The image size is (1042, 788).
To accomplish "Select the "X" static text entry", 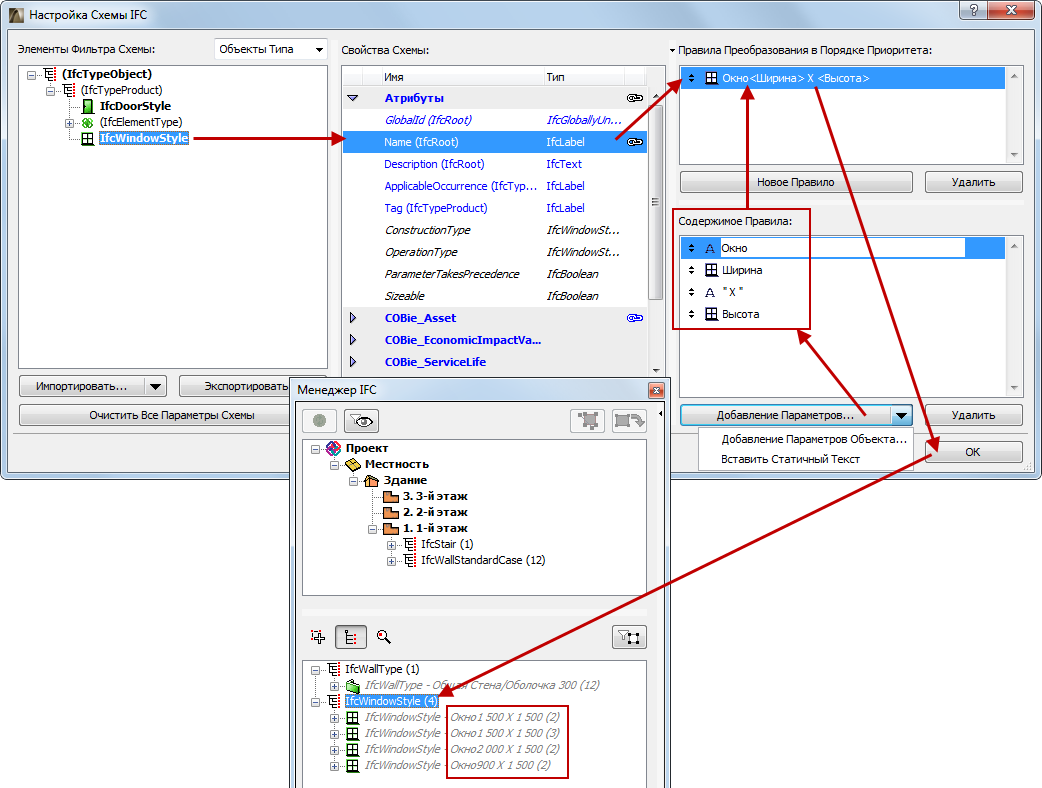I will coord(843,292).
